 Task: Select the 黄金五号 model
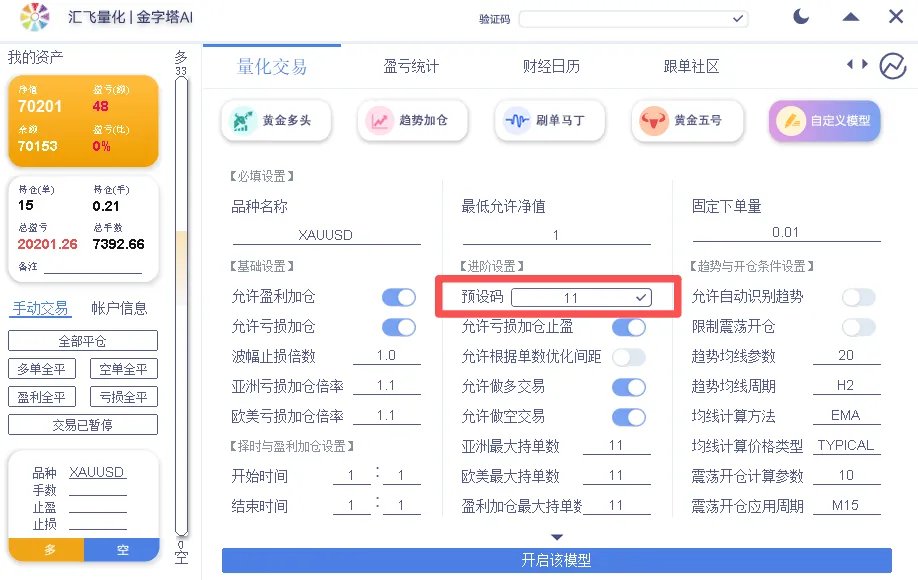687,121
